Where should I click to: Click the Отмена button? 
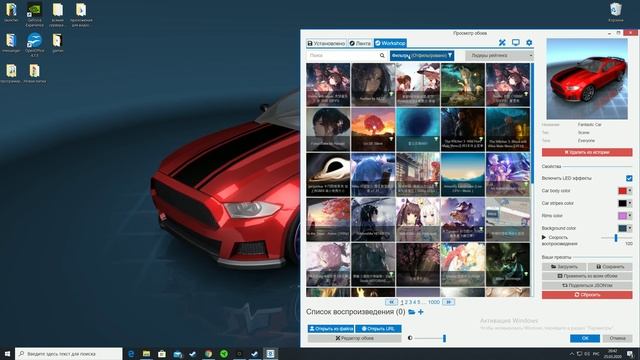617,338
